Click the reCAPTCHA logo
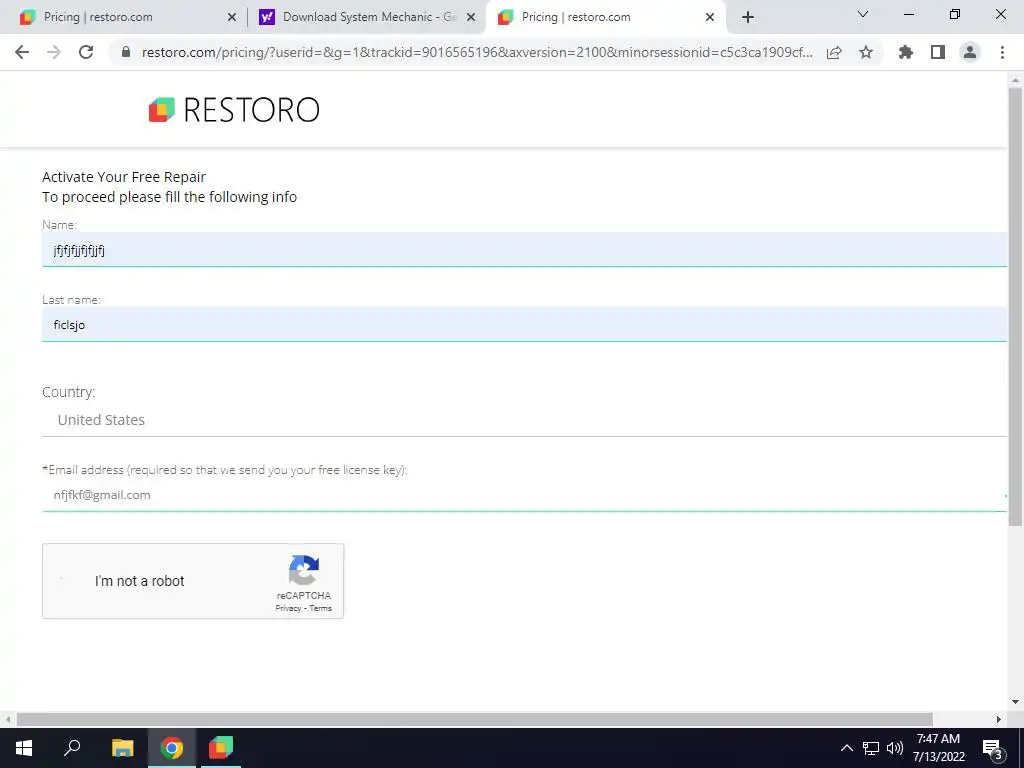This screenshot has height=768, width=1024. click(304, 570)
